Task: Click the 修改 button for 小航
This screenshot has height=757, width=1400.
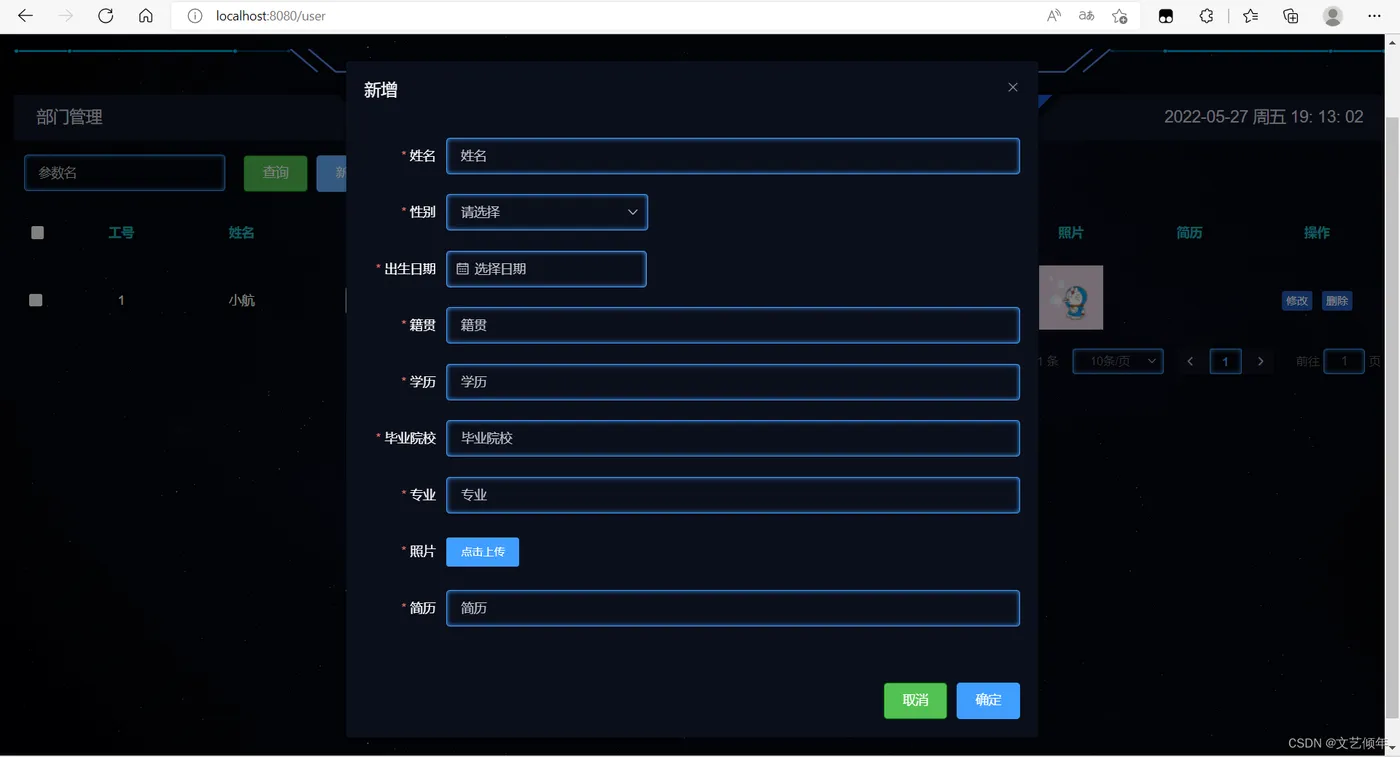Action: [1297, 301]
